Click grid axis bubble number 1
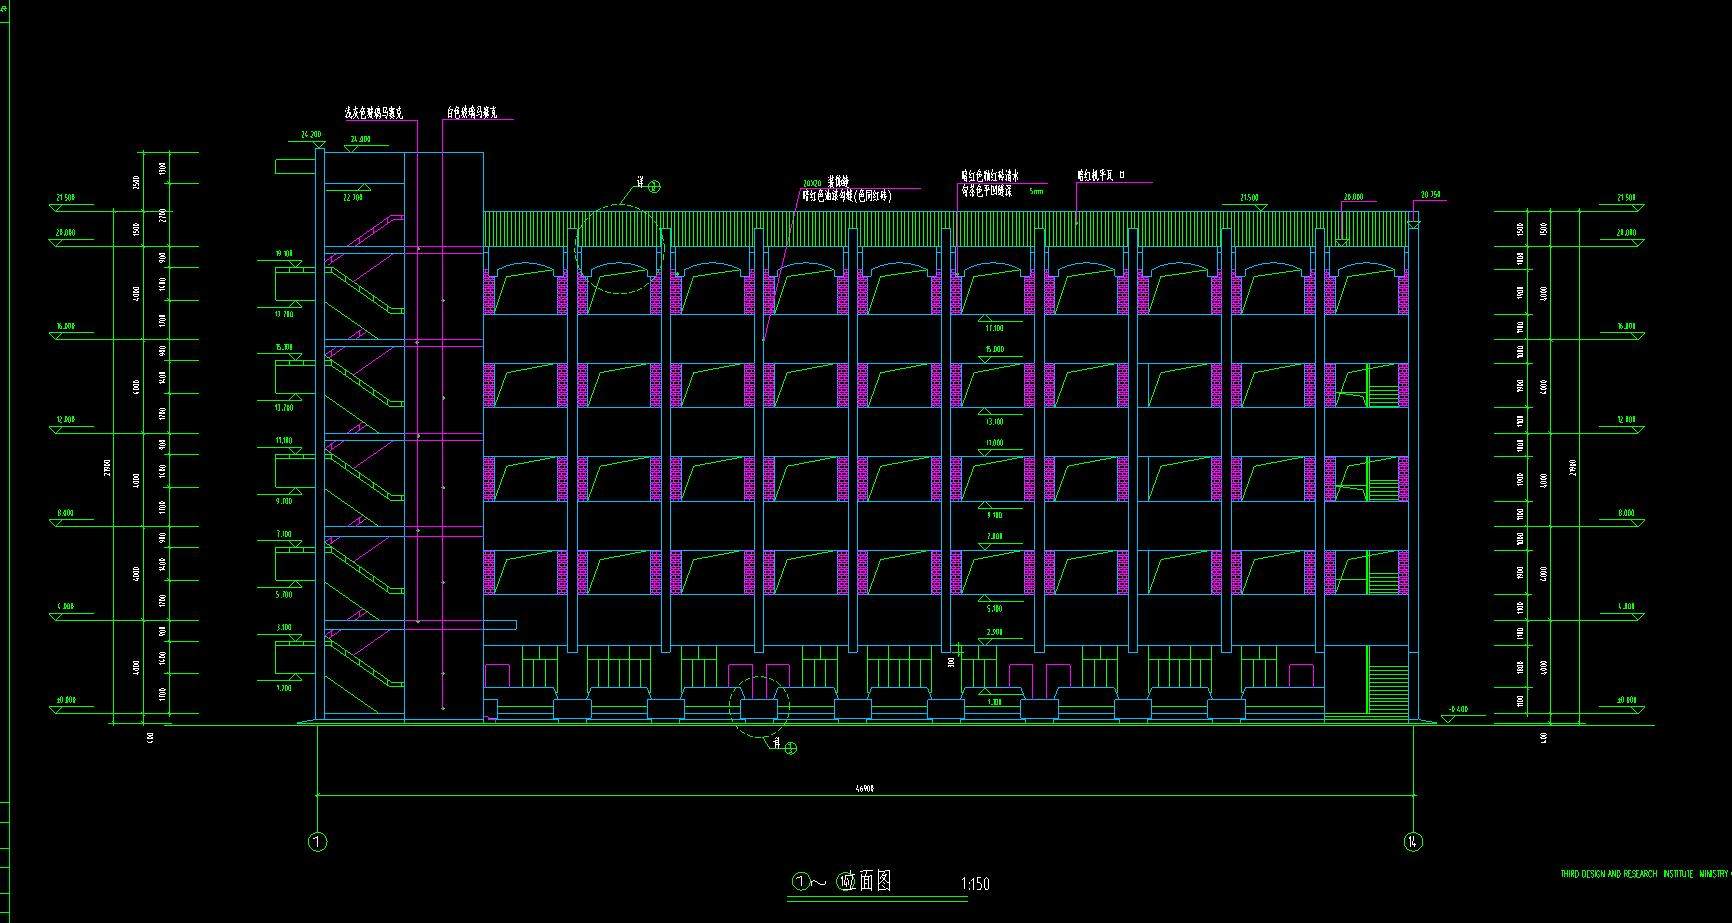This screenshot has height=923, width=1732. (x=317, y=842)
